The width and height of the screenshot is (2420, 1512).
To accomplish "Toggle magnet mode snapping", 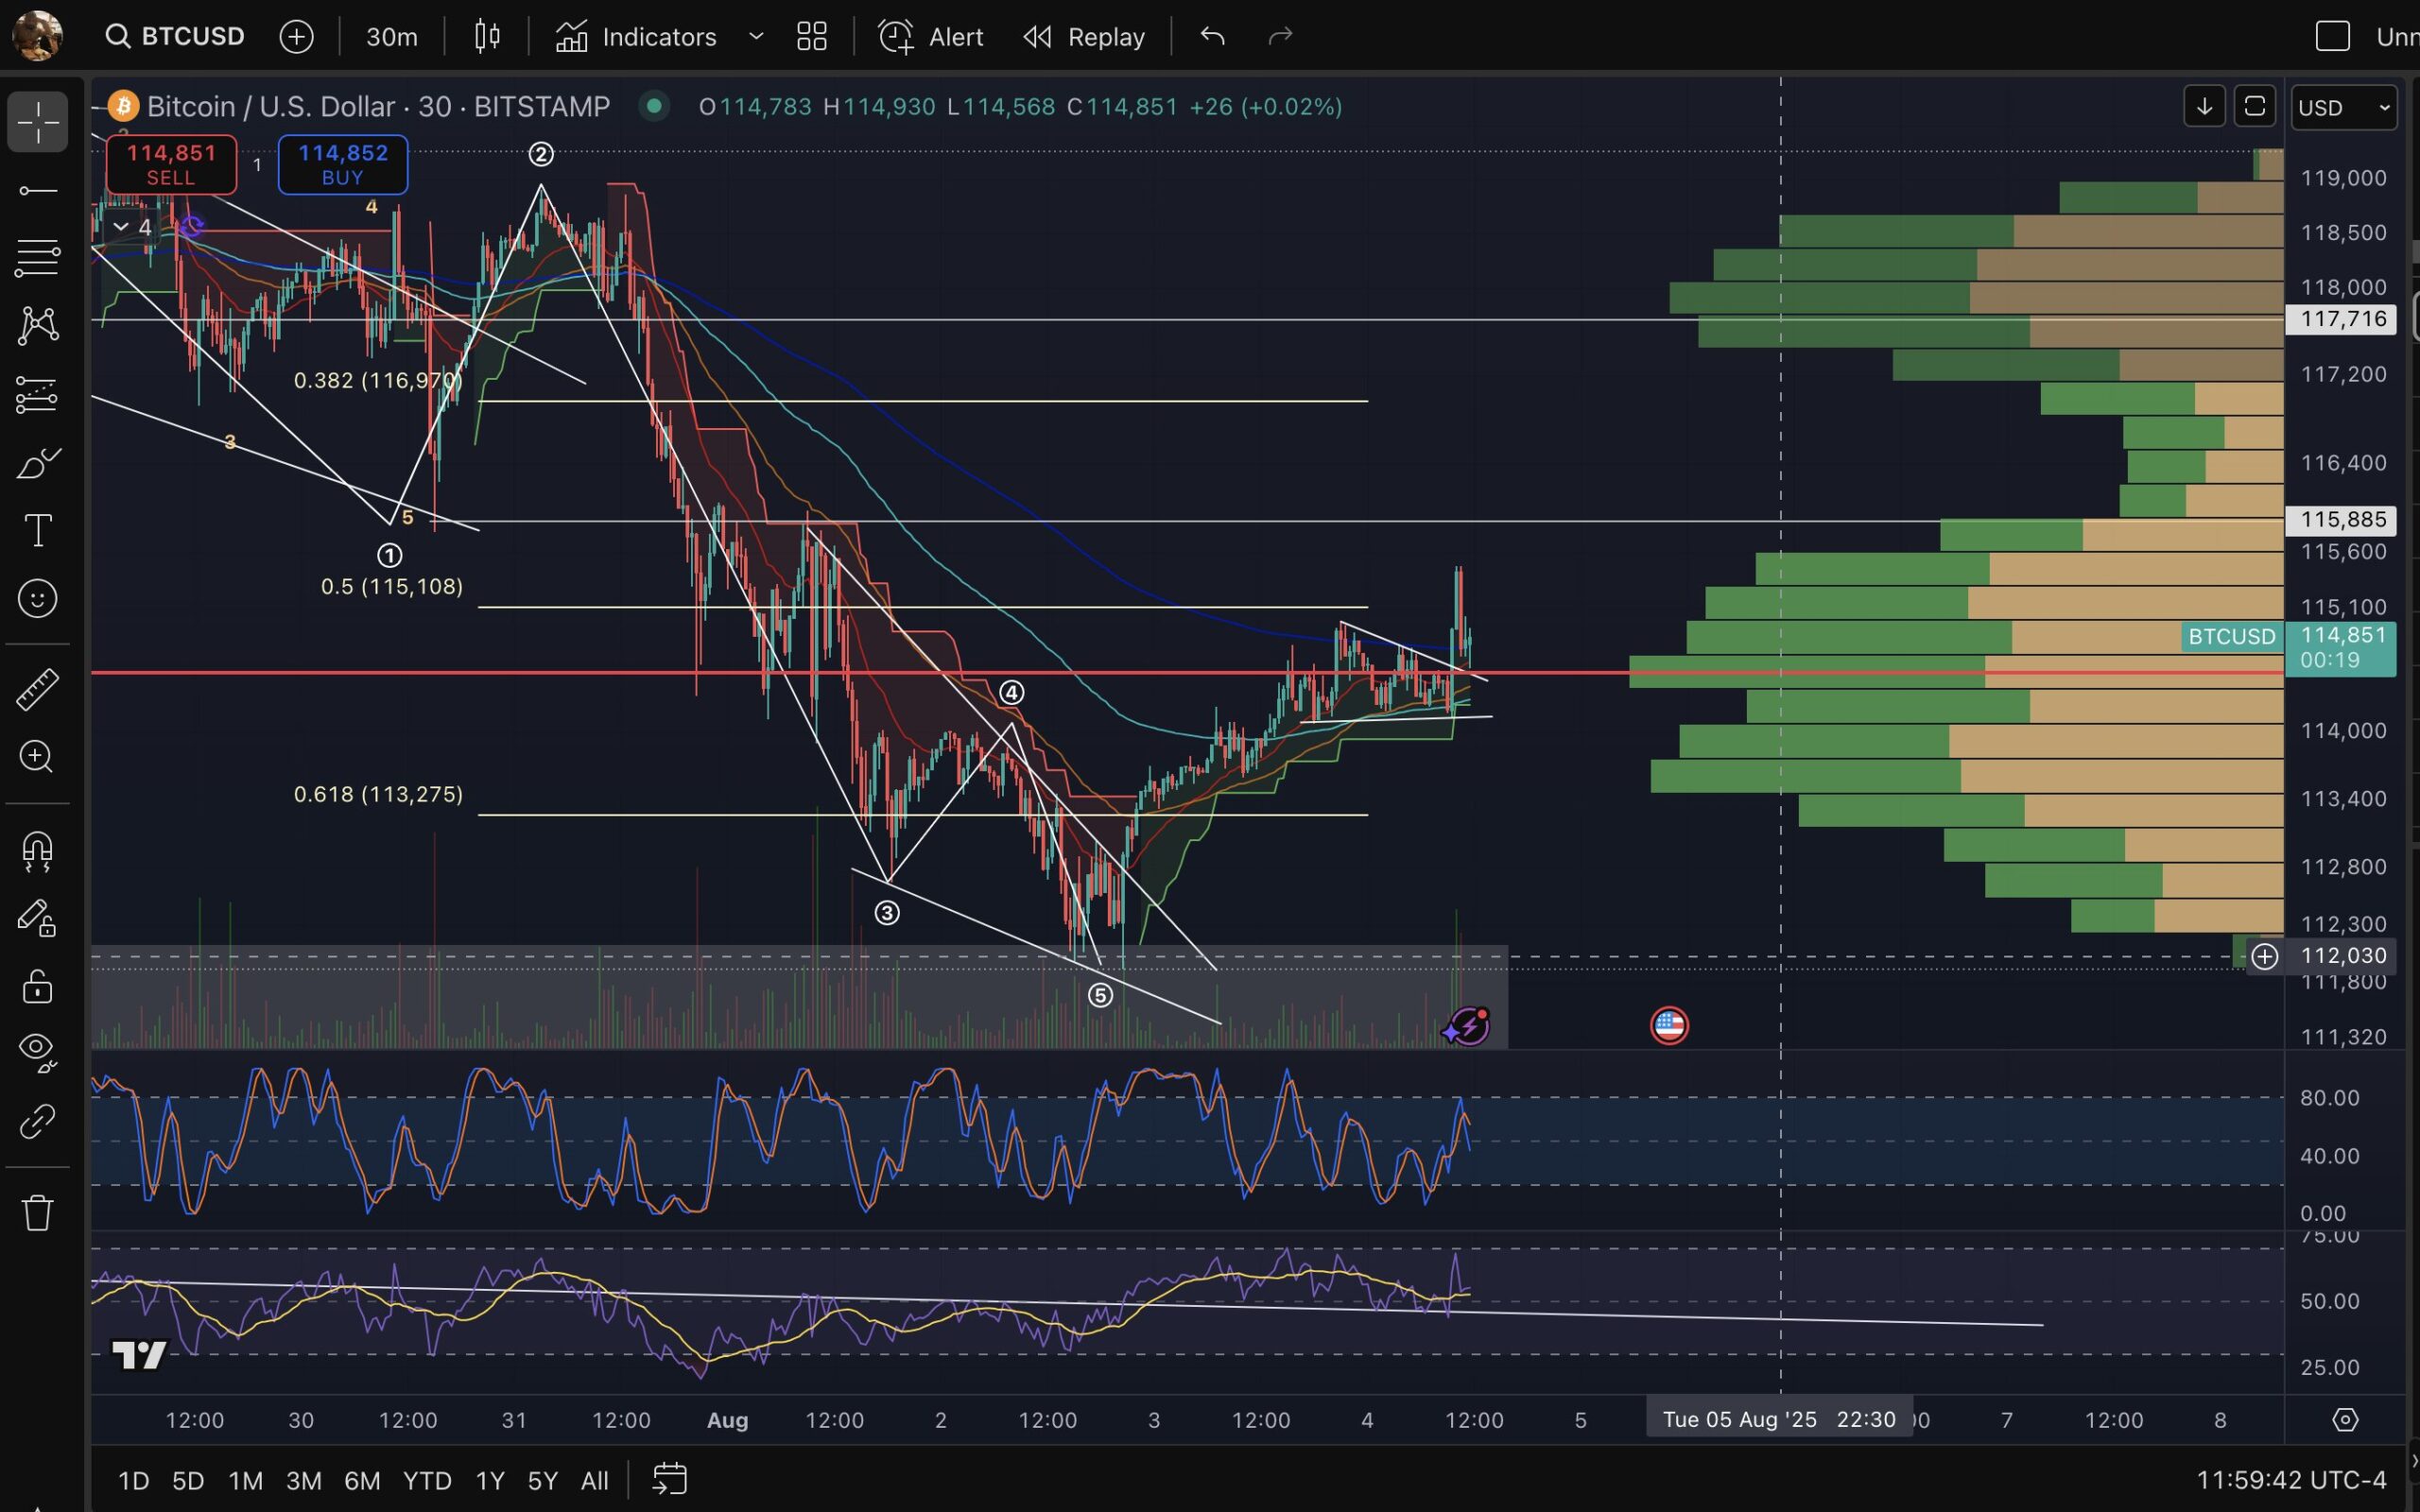I will (x=37, y=851).
